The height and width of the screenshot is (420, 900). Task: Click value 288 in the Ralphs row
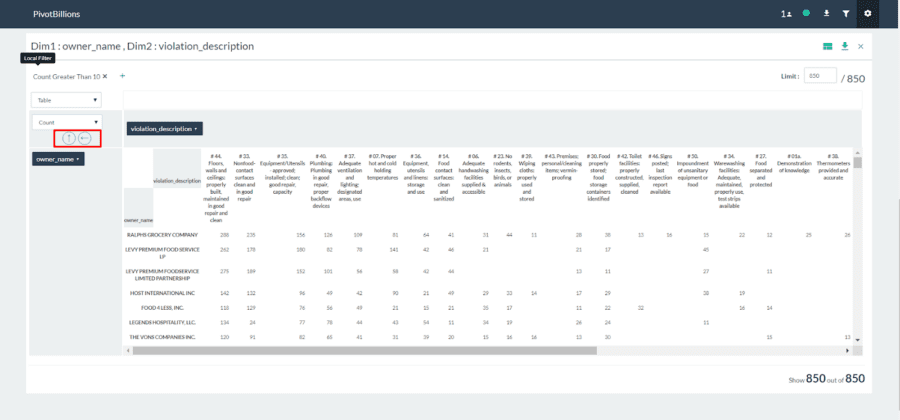pyautogui.click(x=224, y=235)
